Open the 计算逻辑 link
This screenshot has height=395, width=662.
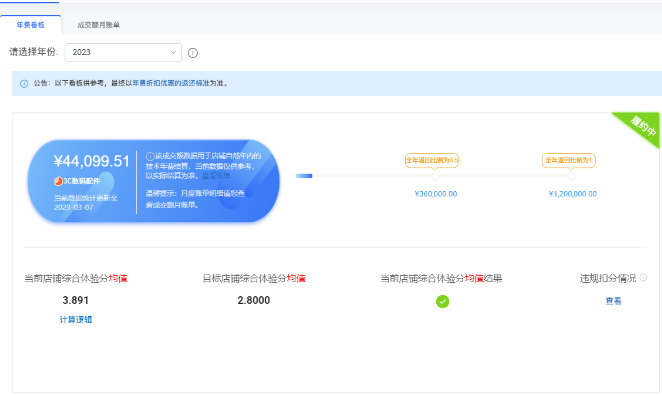tap(76, 319)
